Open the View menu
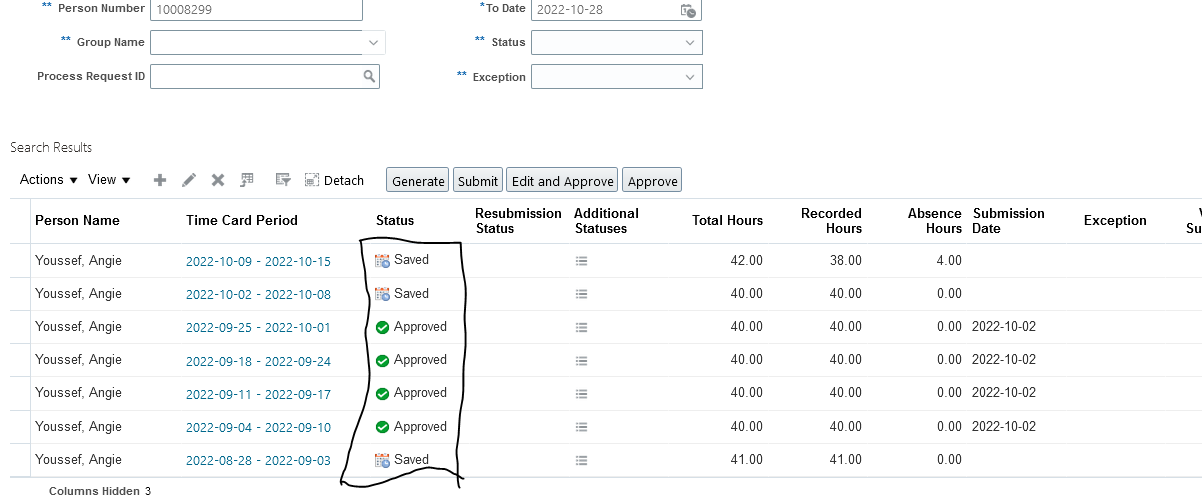 [109, 180]
